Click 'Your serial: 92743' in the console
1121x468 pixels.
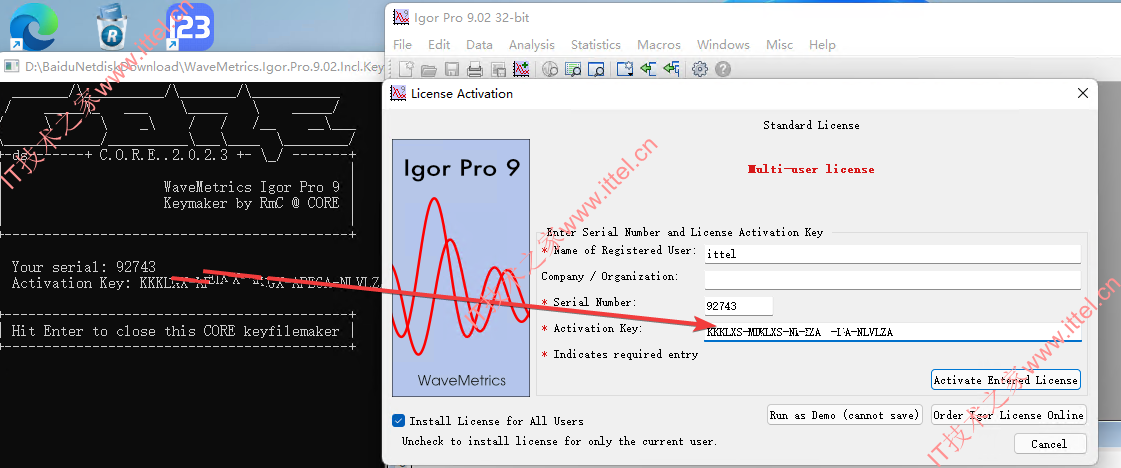[84, 267]
